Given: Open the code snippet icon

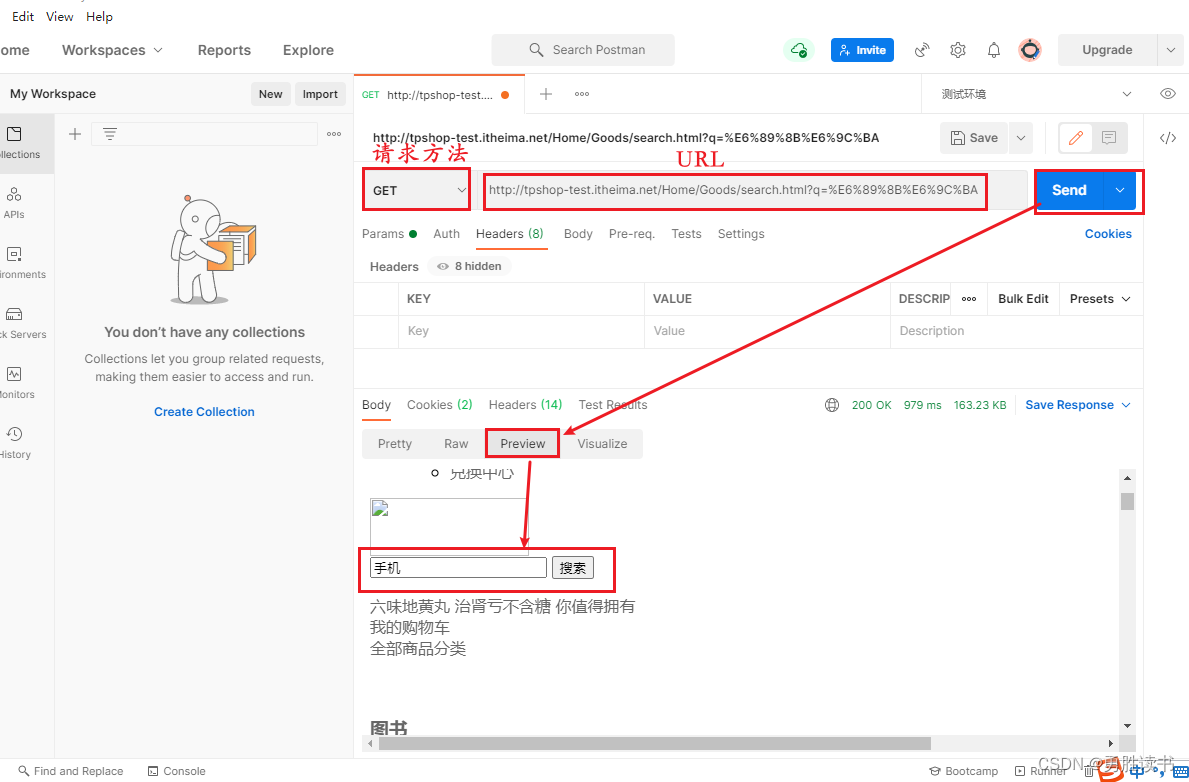Looking at the screenshot, I should click(1168, 138).
